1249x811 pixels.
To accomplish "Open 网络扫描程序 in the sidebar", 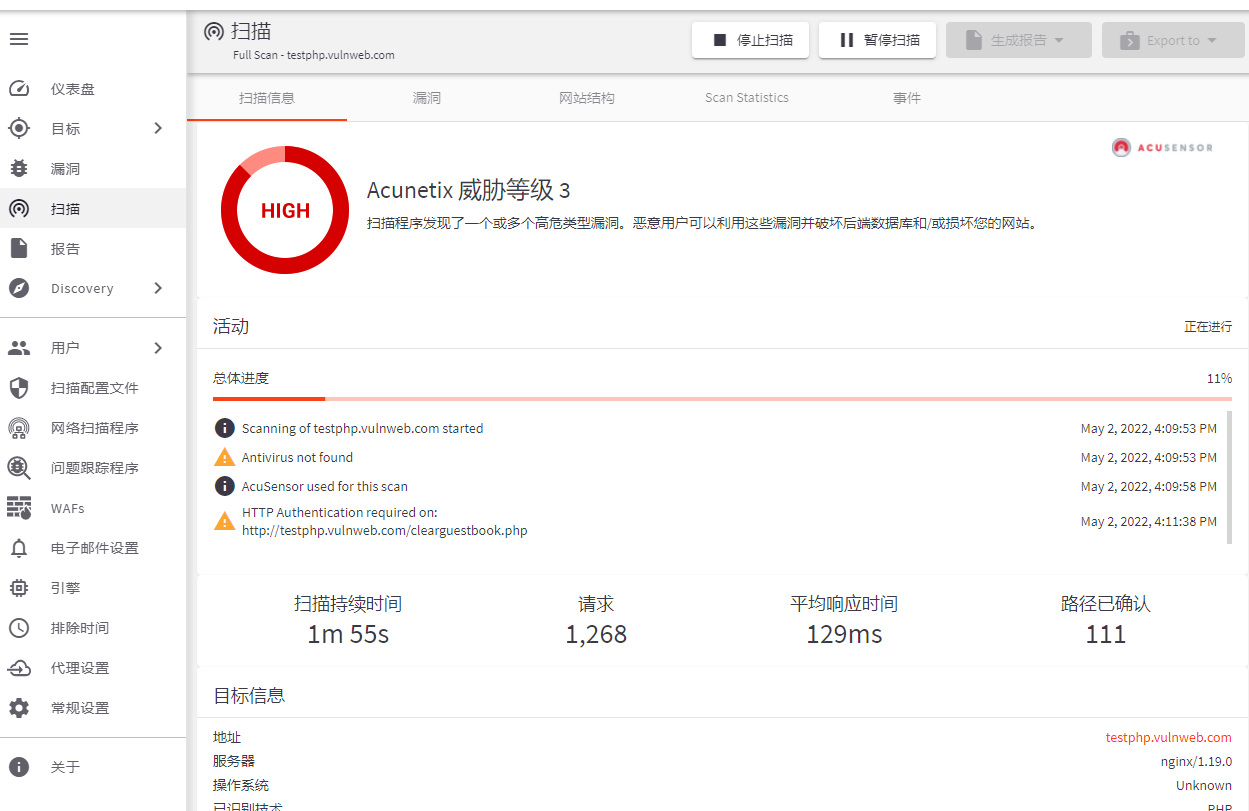I will (x=93, y=428).
